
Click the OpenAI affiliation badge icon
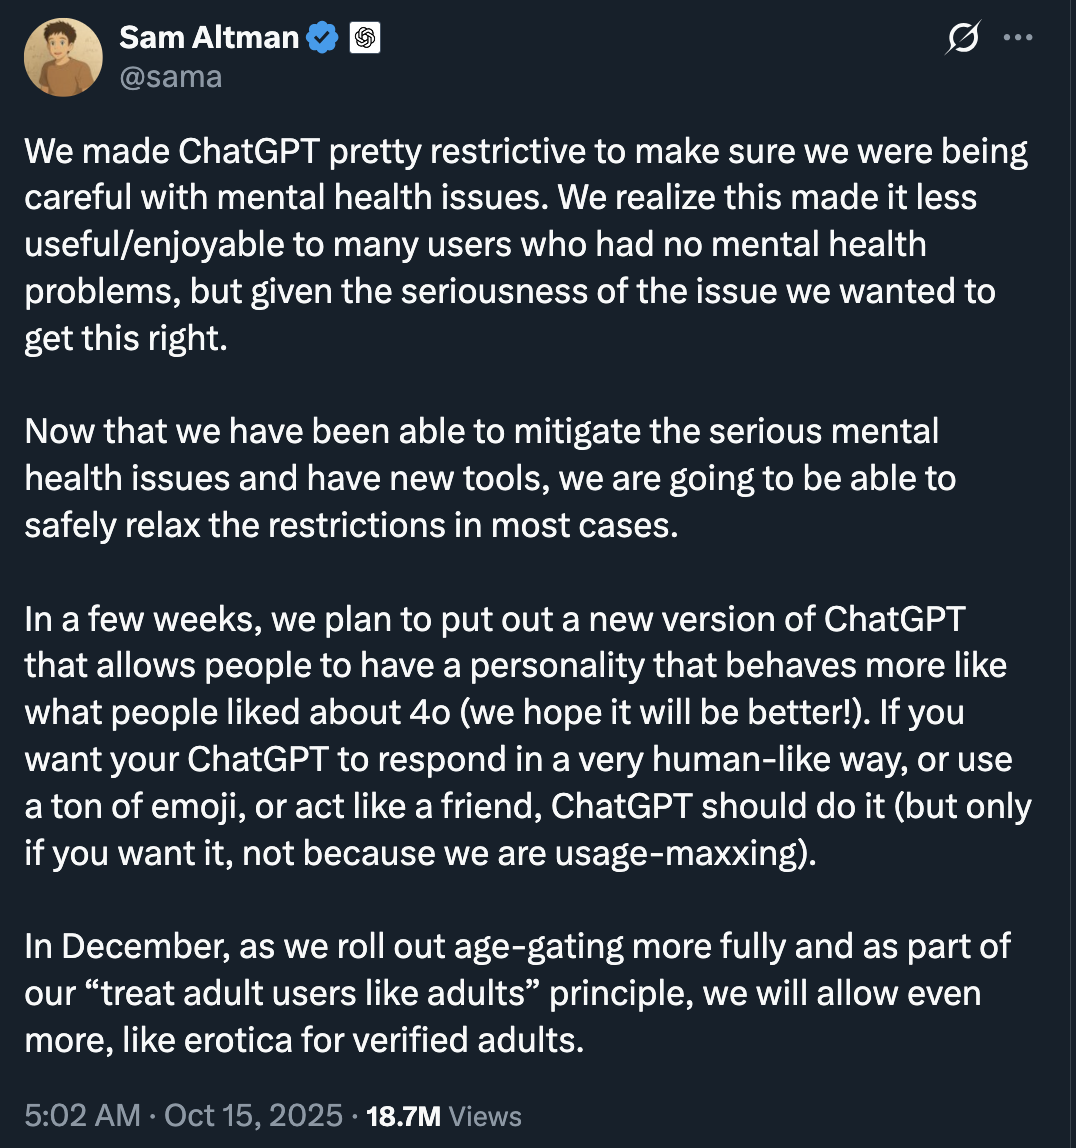point(364,39)
